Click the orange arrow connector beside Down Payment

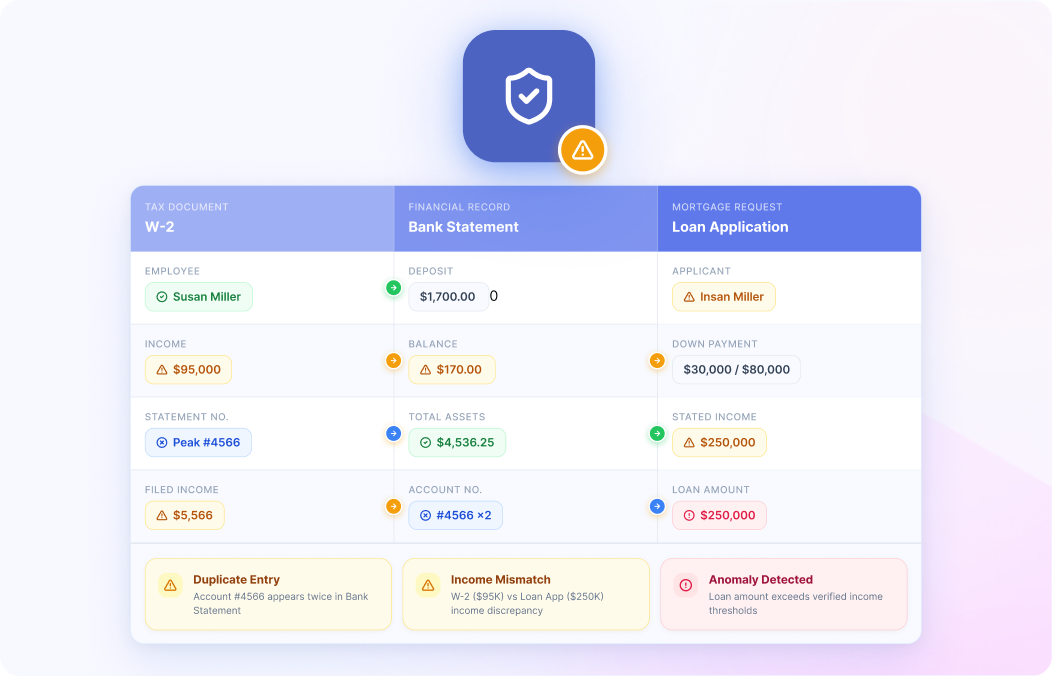pos(657,361)
